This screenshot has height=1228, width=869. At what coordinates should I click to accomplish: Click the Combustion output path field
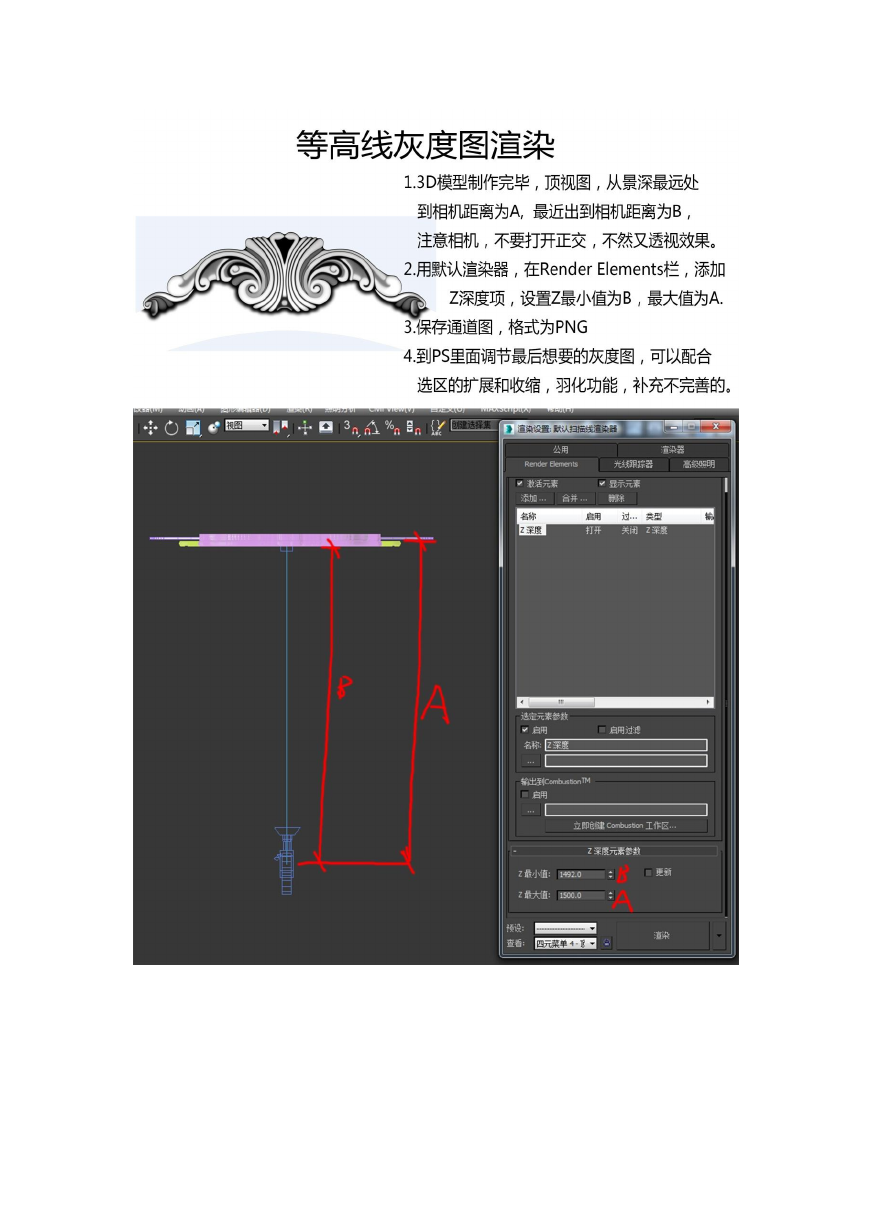coord(625,810)
